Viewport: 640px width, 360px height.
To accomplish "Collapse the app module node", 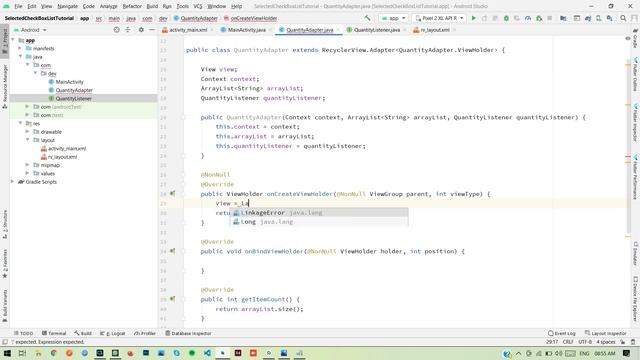I will coord(13,40).
